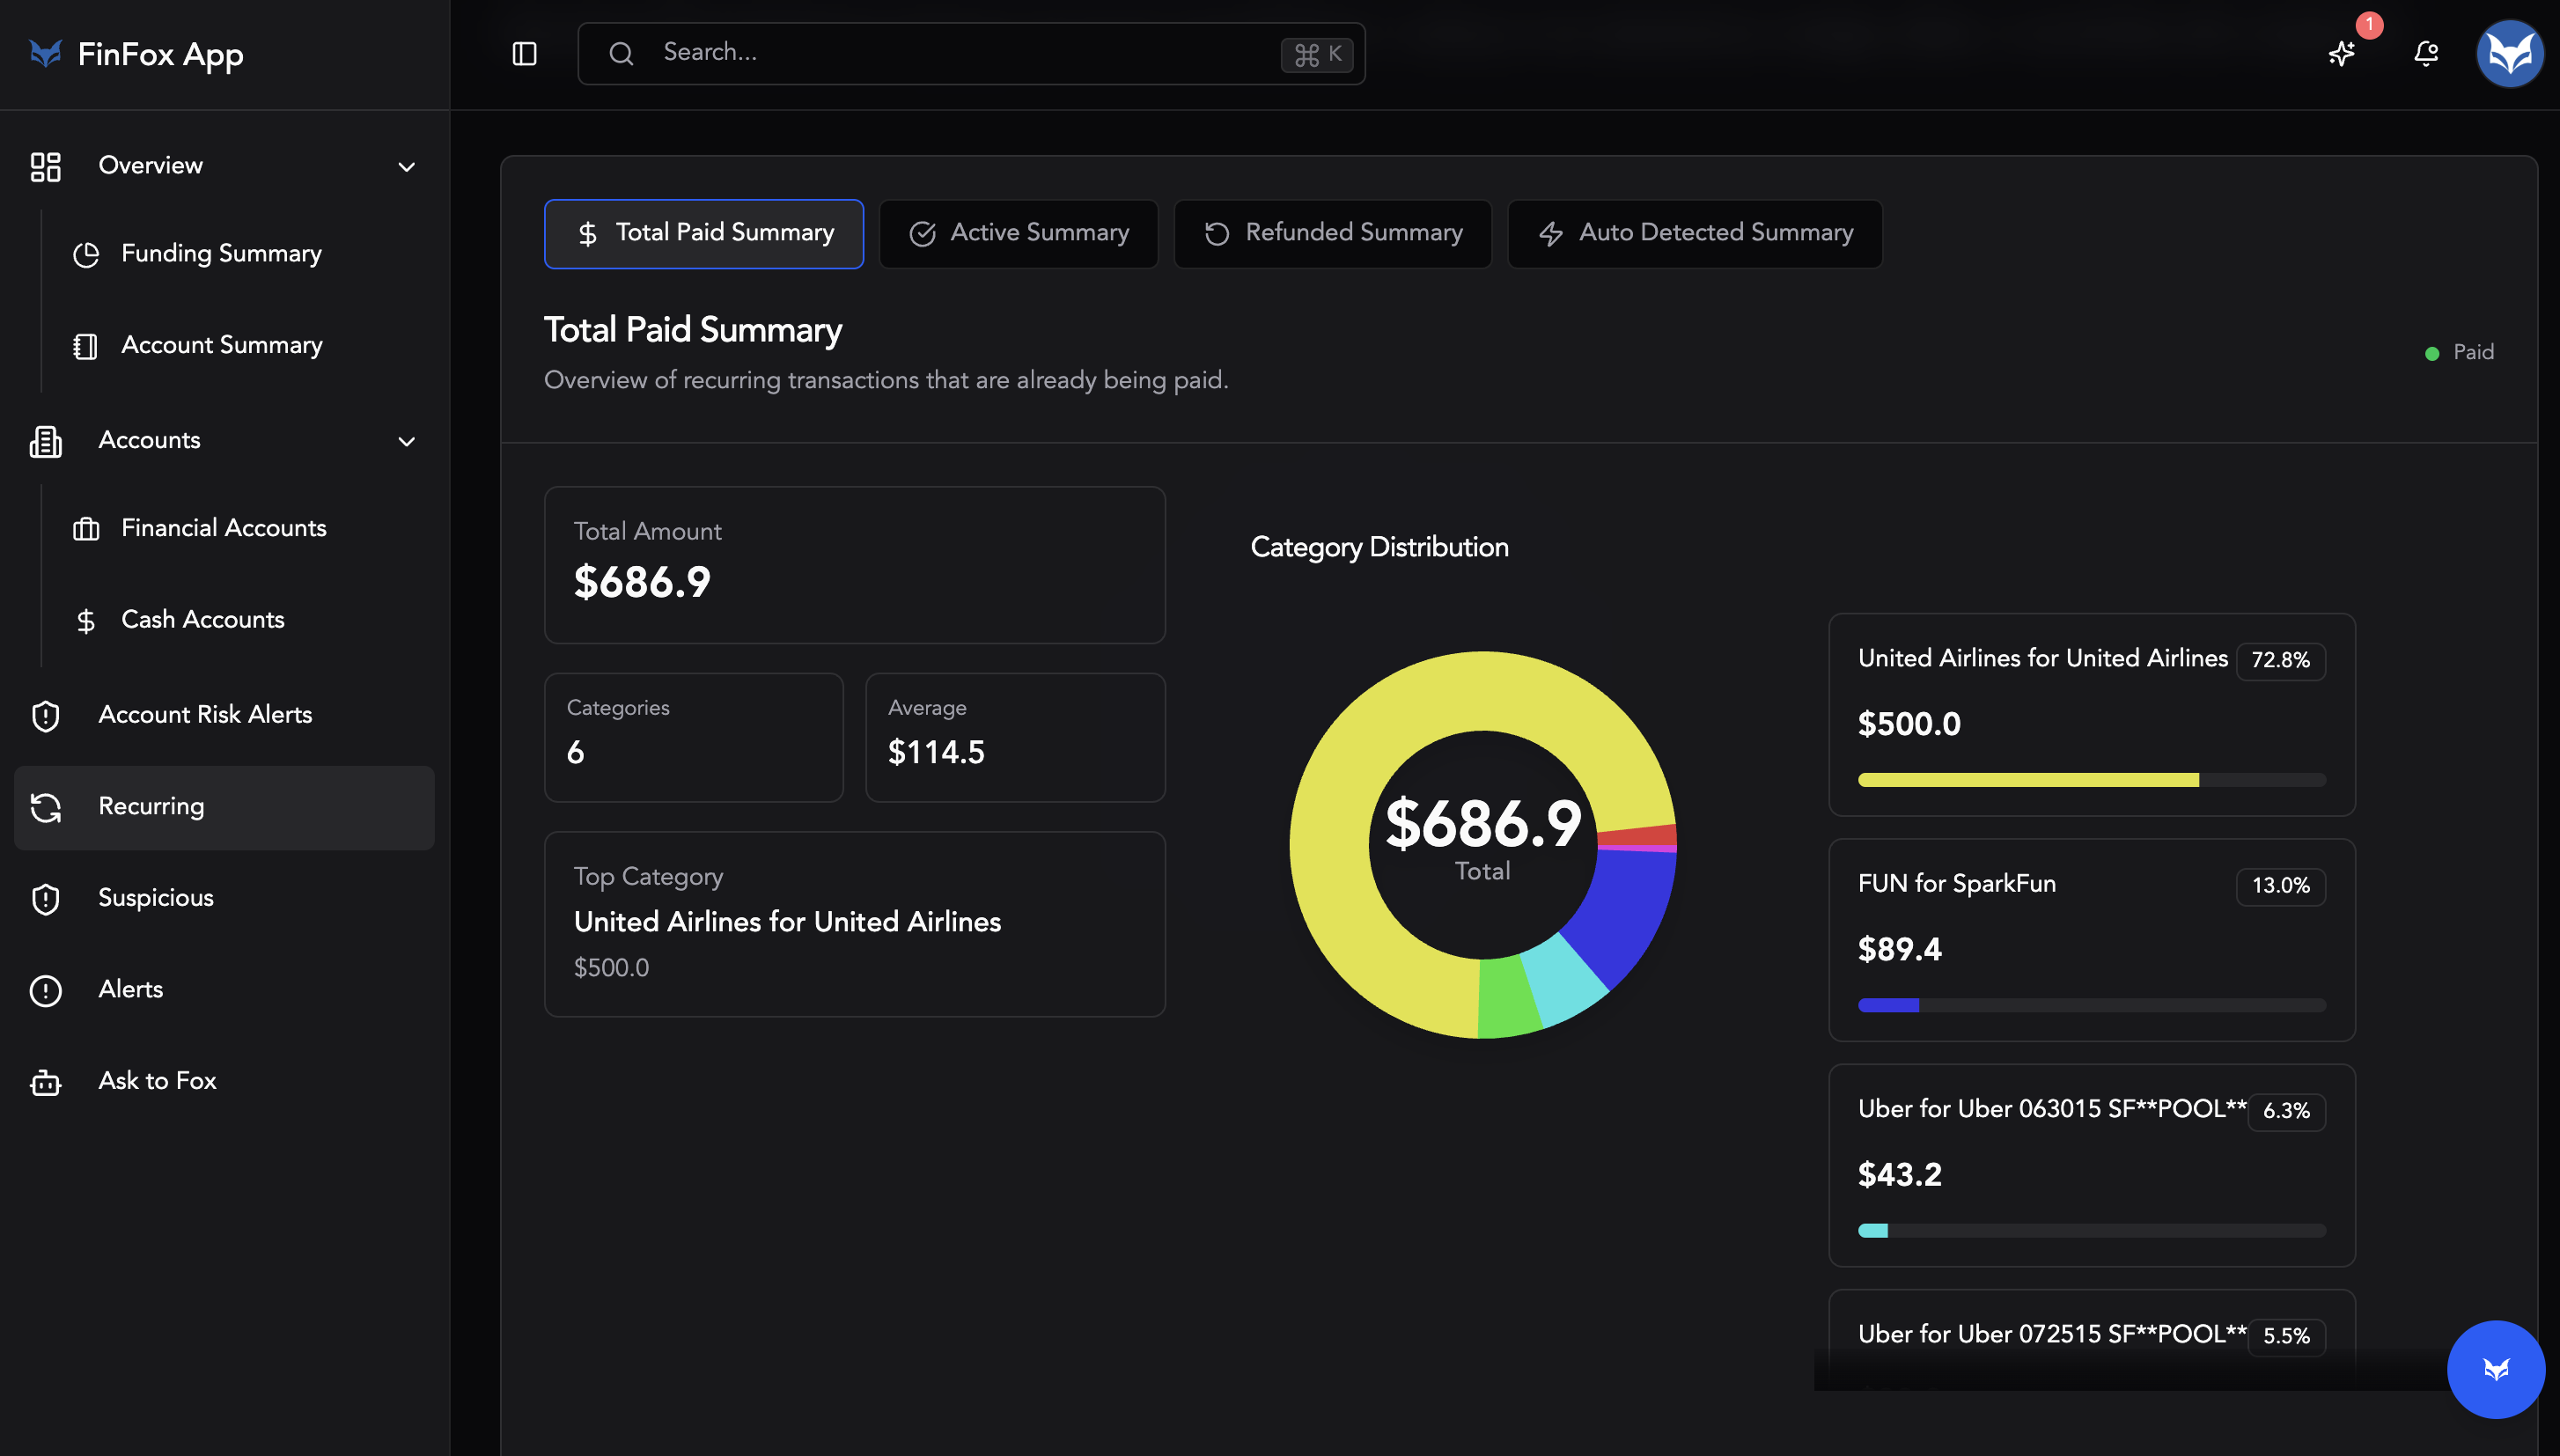Click the Top Category United Airlines card
This screenshot has width=2560, height=1456.
(x=854, y=924)
